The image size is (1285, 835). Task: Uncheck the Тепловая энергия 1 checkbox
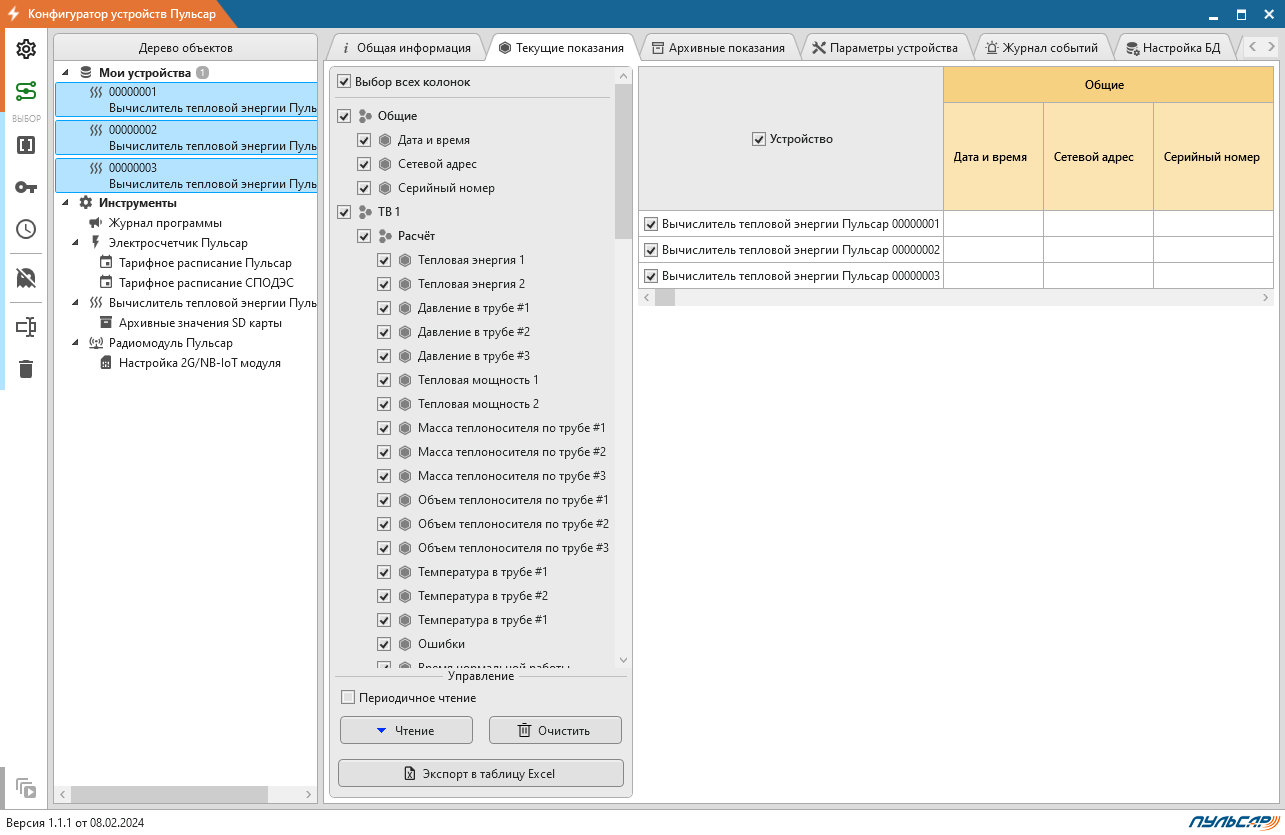384,260
